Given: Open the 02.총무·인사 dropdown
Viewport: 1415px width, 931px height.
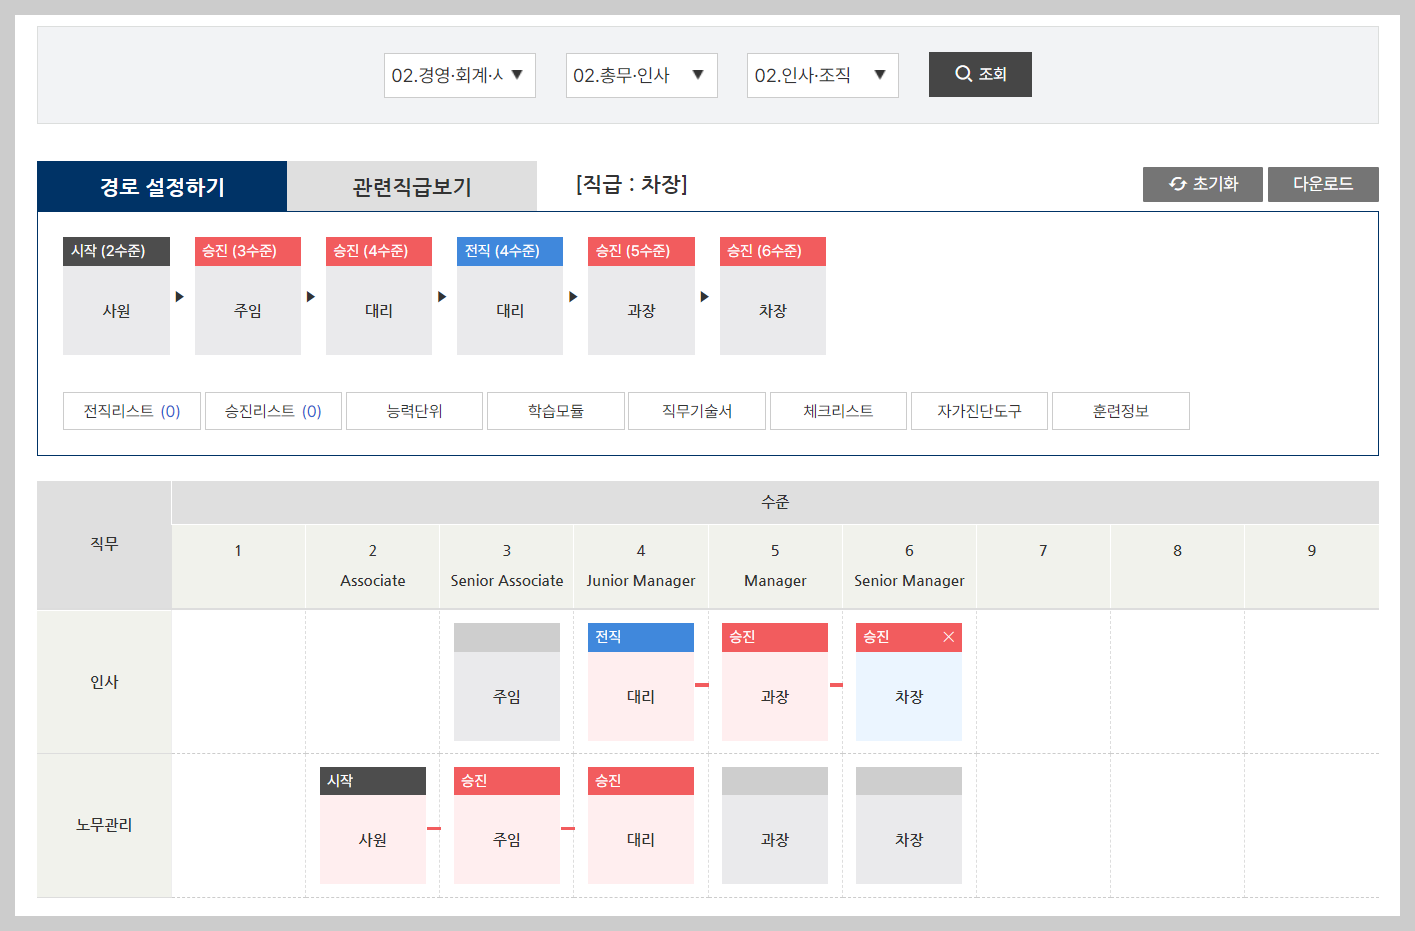Looking at the screenshot, I should coord(641,75).
